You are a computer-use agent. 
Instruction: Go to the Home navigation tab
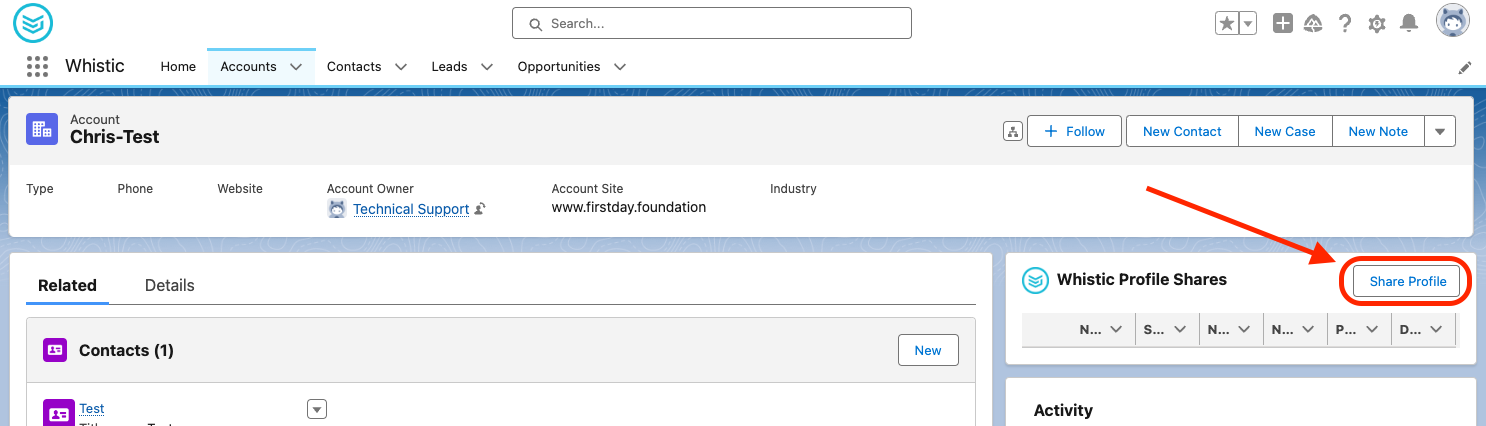(x=178, y=67)
